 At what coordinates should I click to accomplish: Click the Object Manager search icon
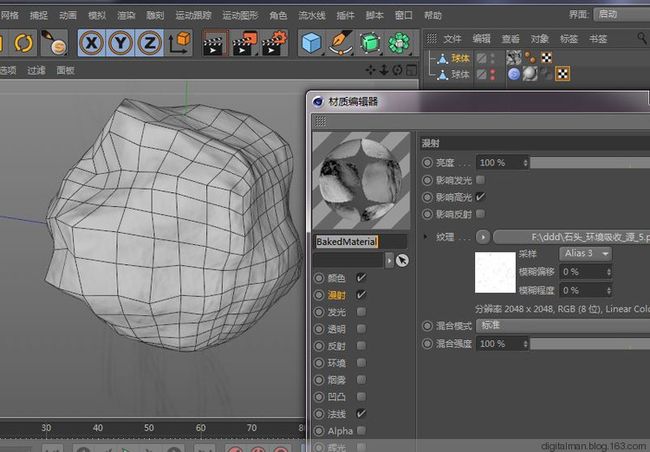642,39
